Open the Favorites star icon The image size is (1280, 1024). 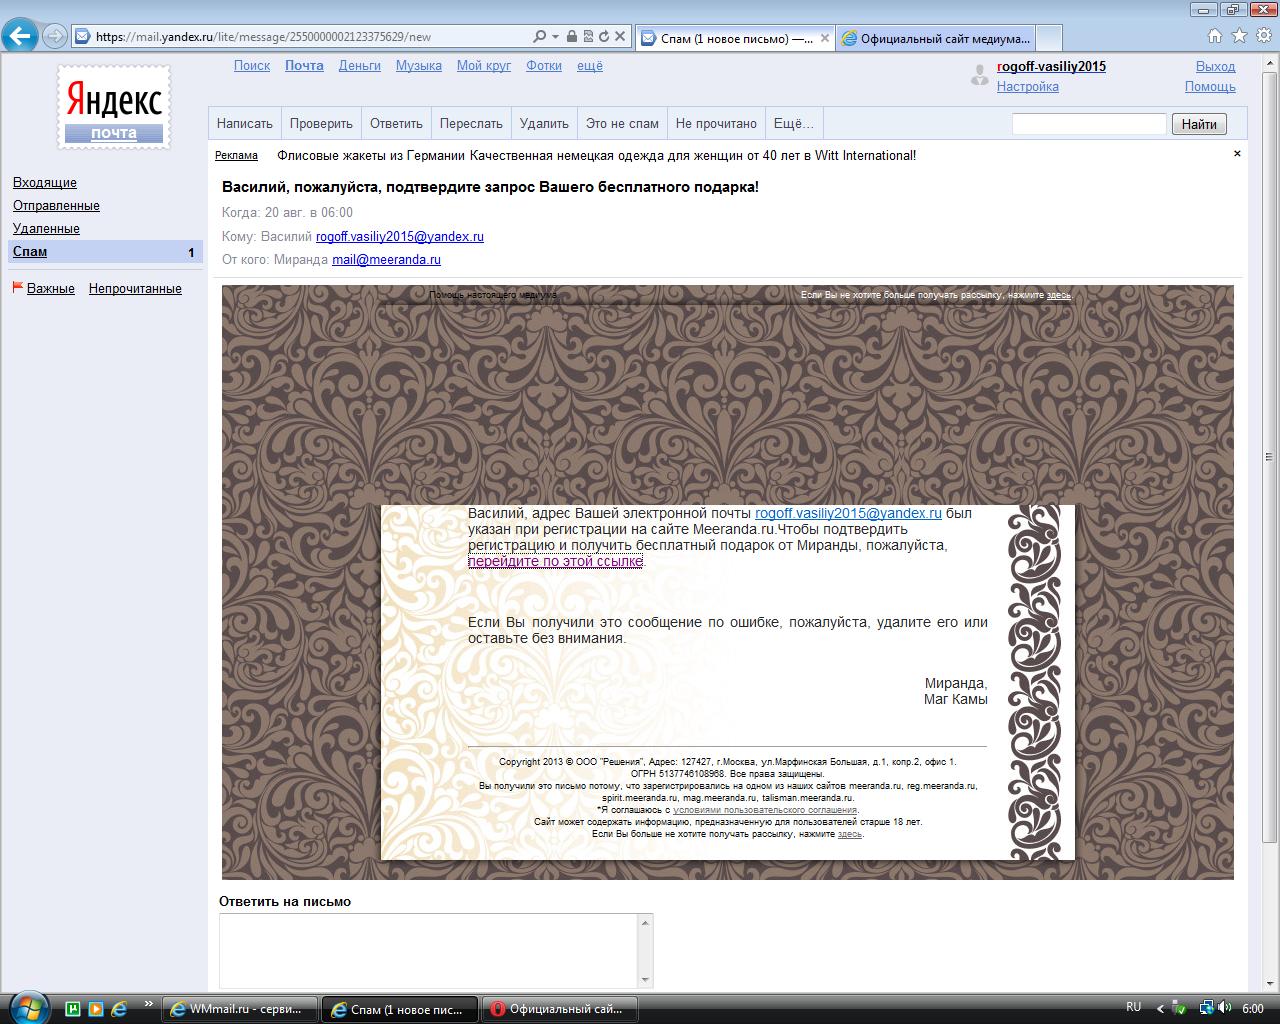coord(1239,36)
